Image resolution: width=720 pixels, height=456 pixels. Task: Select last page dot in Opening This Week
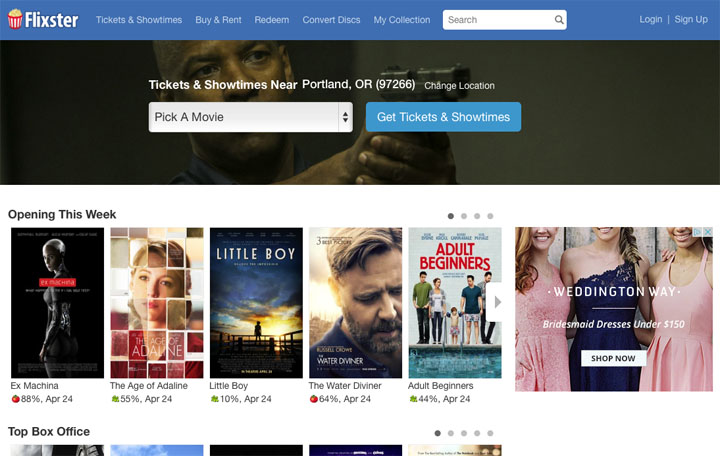click(490, 216)
